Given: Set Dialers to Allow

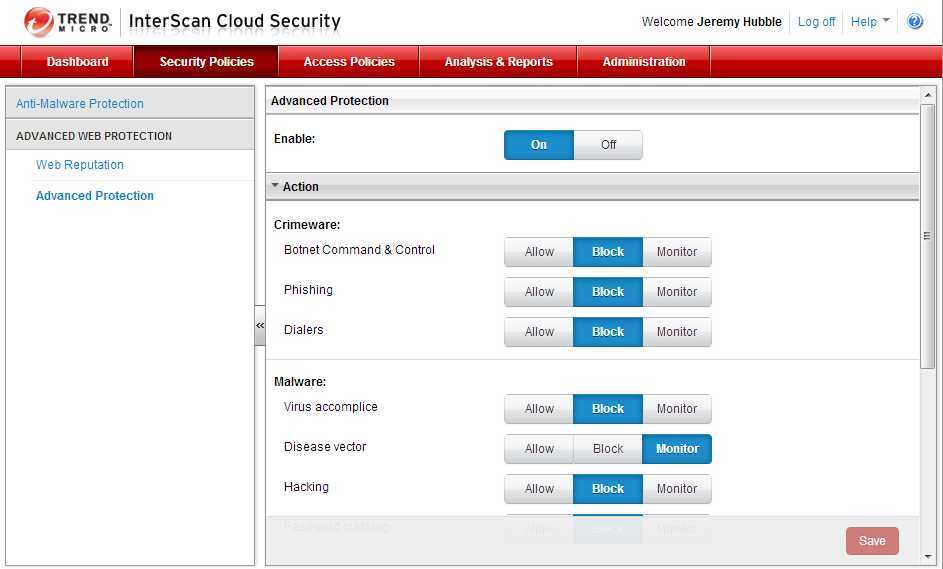Looking at the screenshot, I should [539, 332].
